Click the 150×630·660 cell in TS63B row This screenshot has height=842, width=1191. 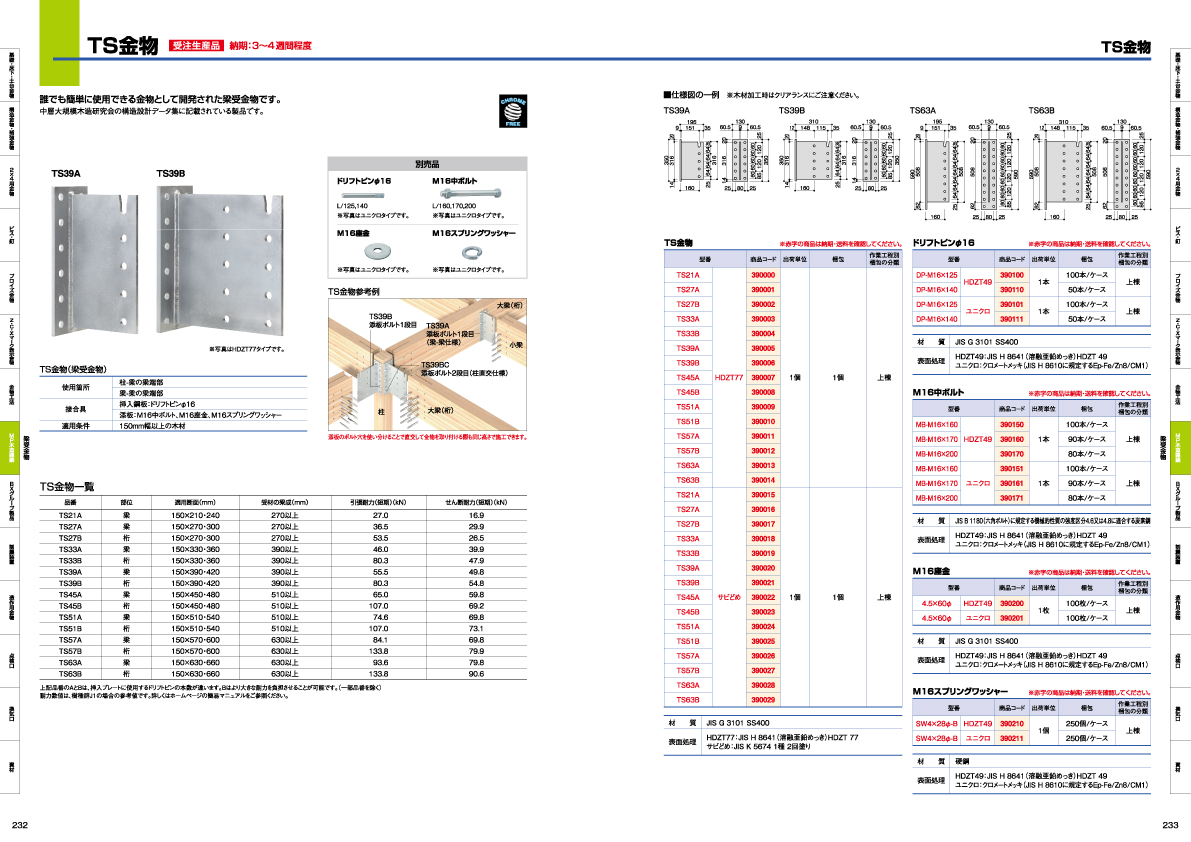[x=195, y=674]
